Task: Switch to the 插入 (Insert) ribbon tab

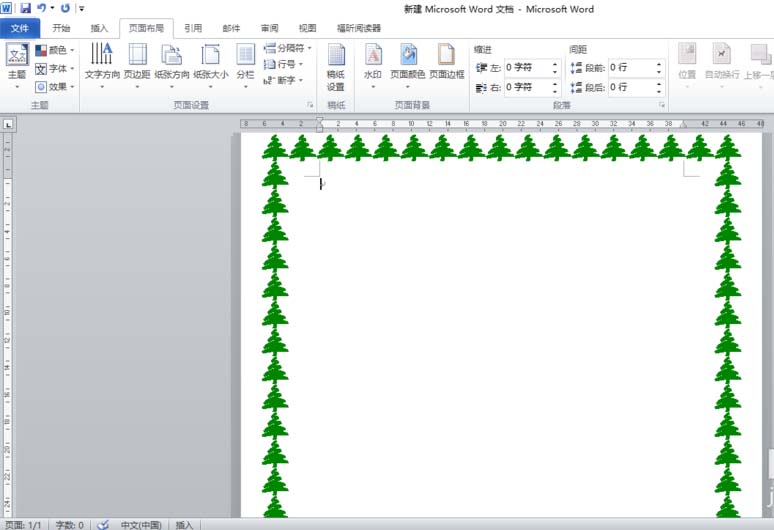Action: (99, 28)
